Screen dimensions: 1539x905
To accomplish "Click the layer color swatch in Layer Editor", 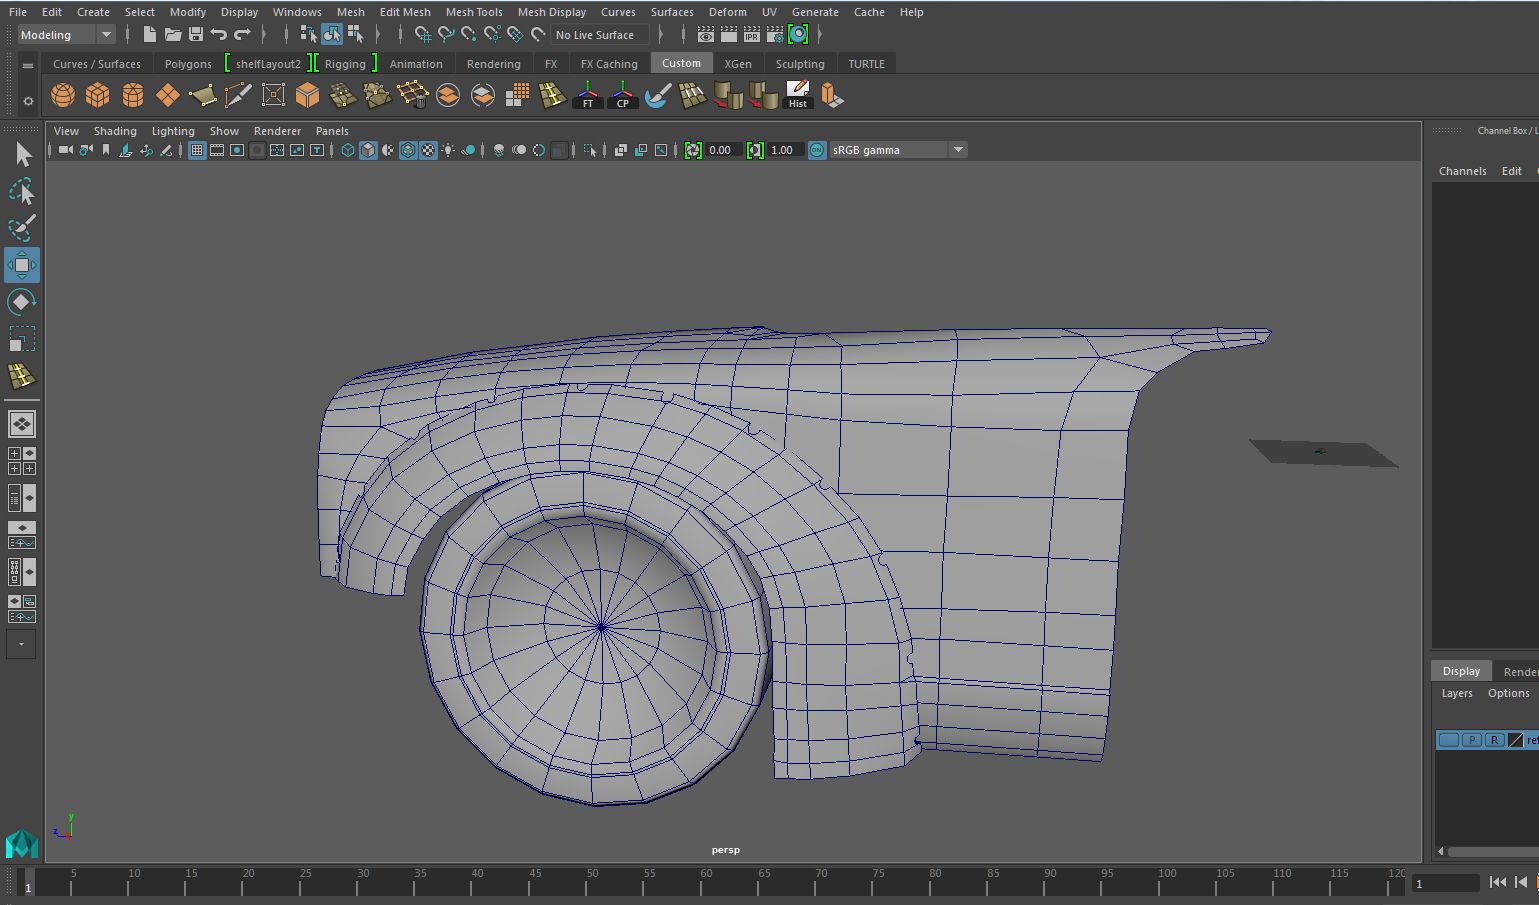I will [1514, 739].
